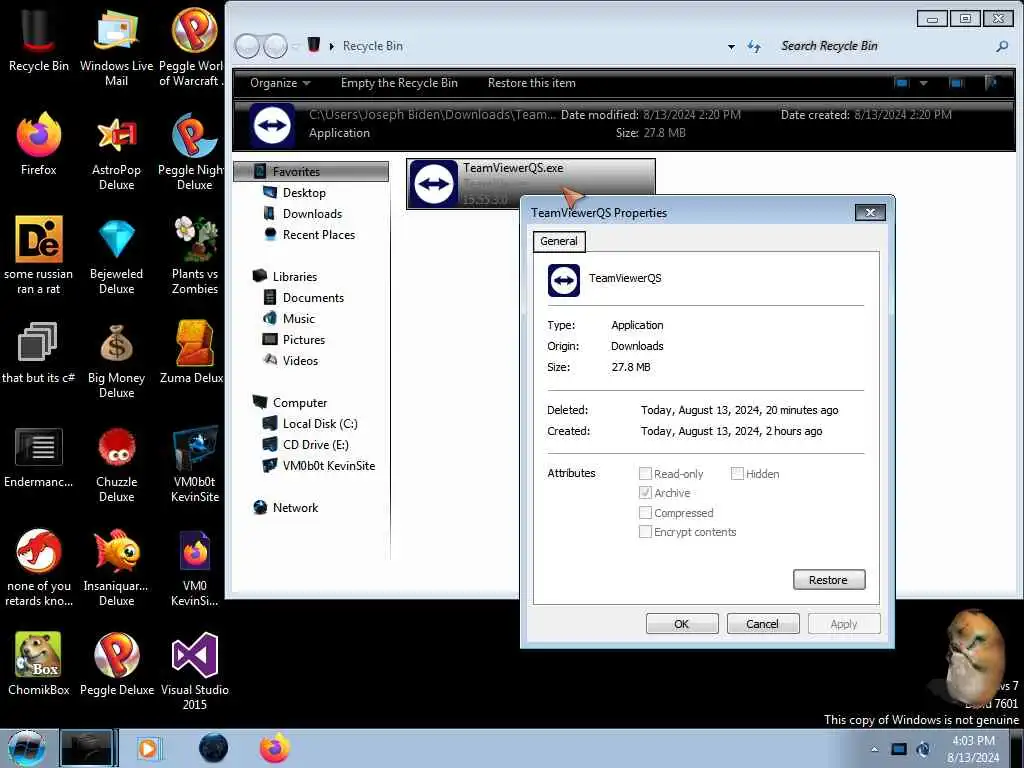Open the Organize dropdown menu

pos(280,83)
